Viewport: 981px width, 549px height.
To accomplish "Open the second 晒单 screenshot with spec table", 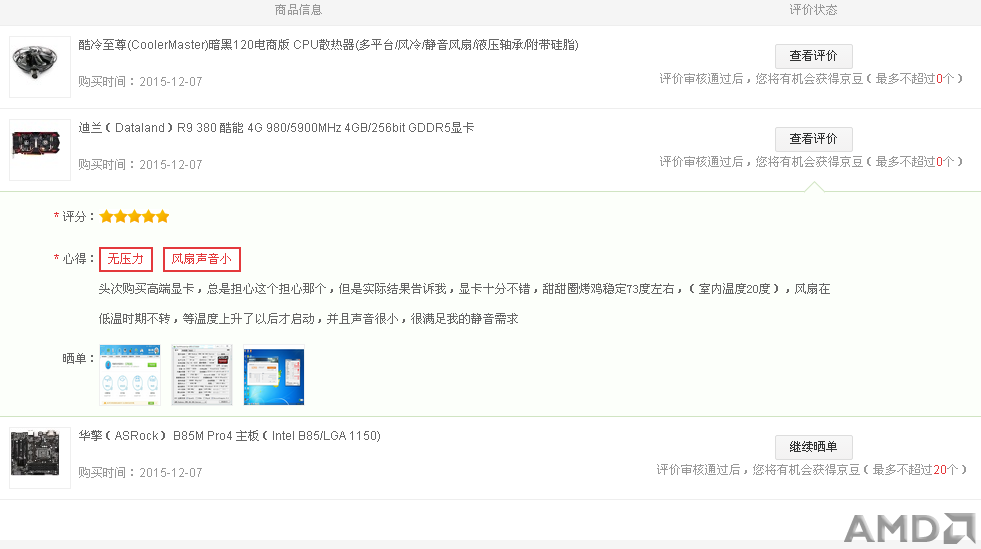I will (202, 375).
